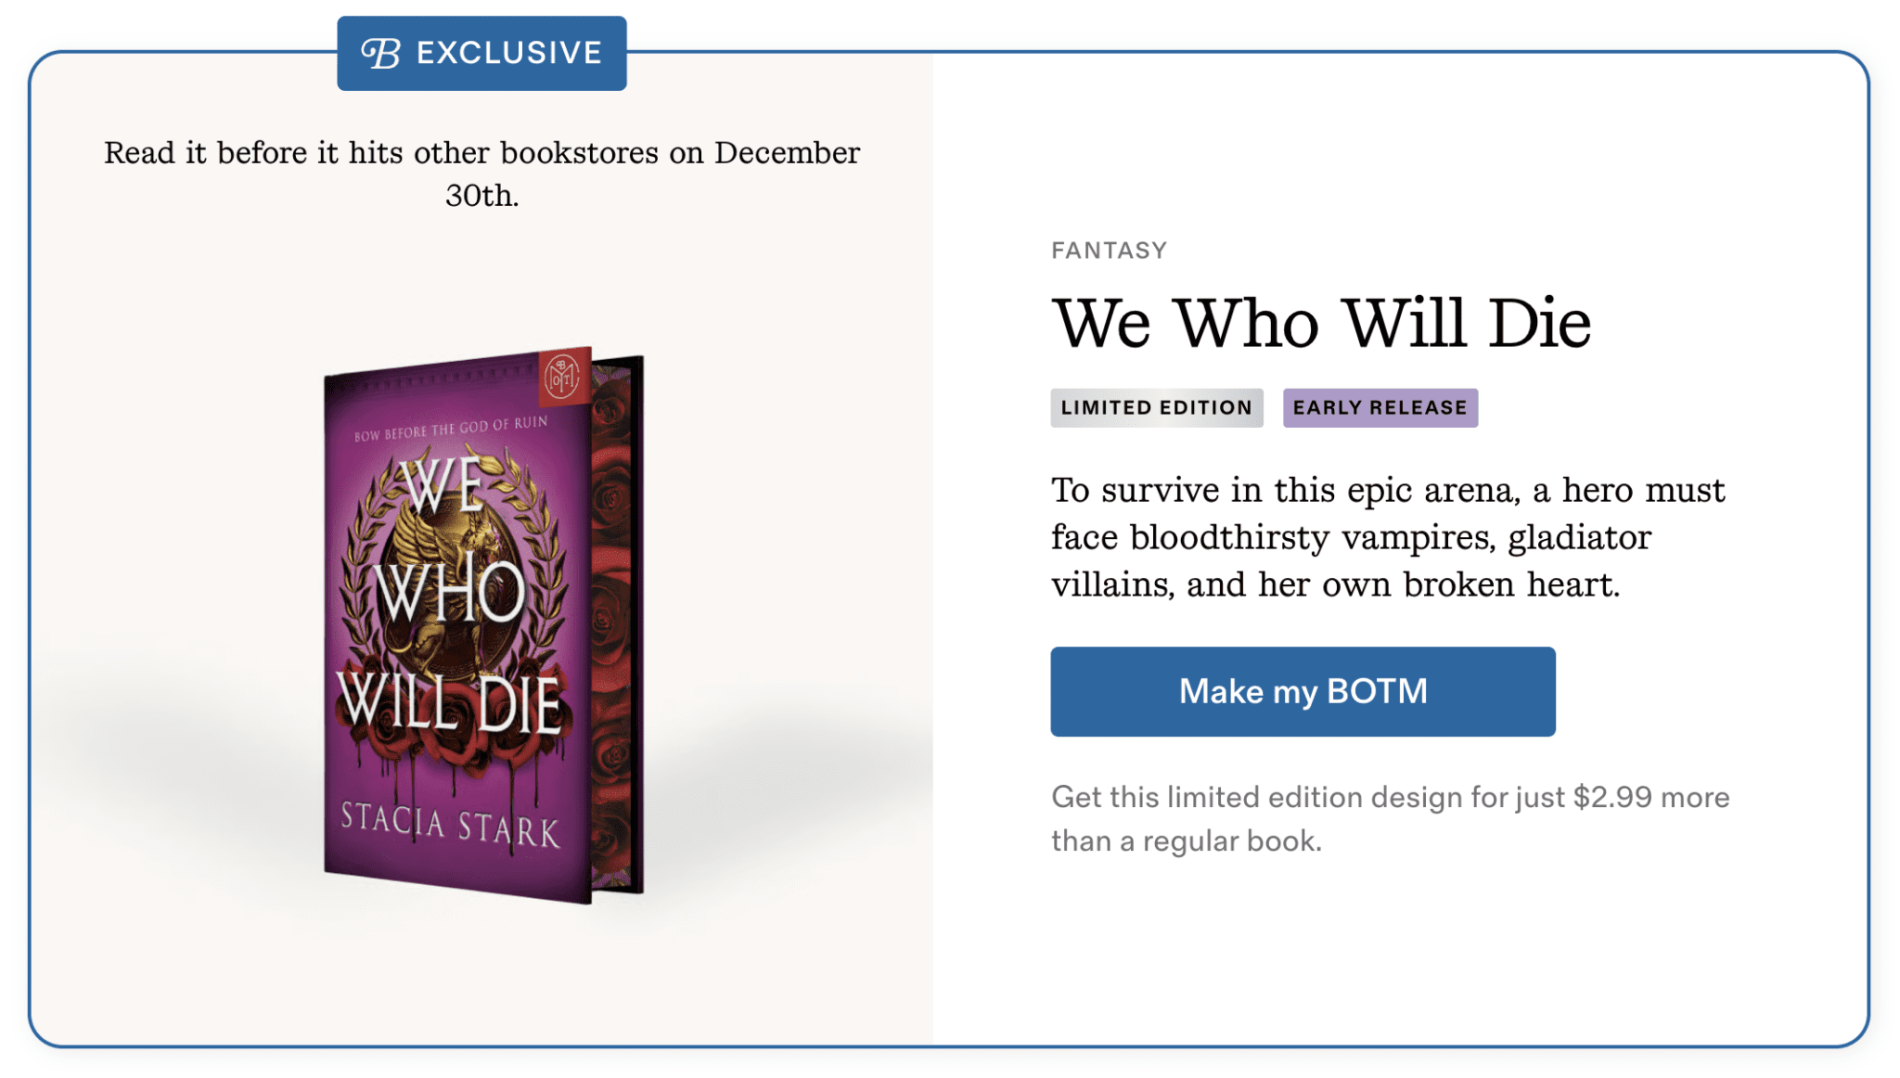Click the rose-patterned sprayed edge of the book
The height and width of the screenshot is (1078, 1900).
613,620
